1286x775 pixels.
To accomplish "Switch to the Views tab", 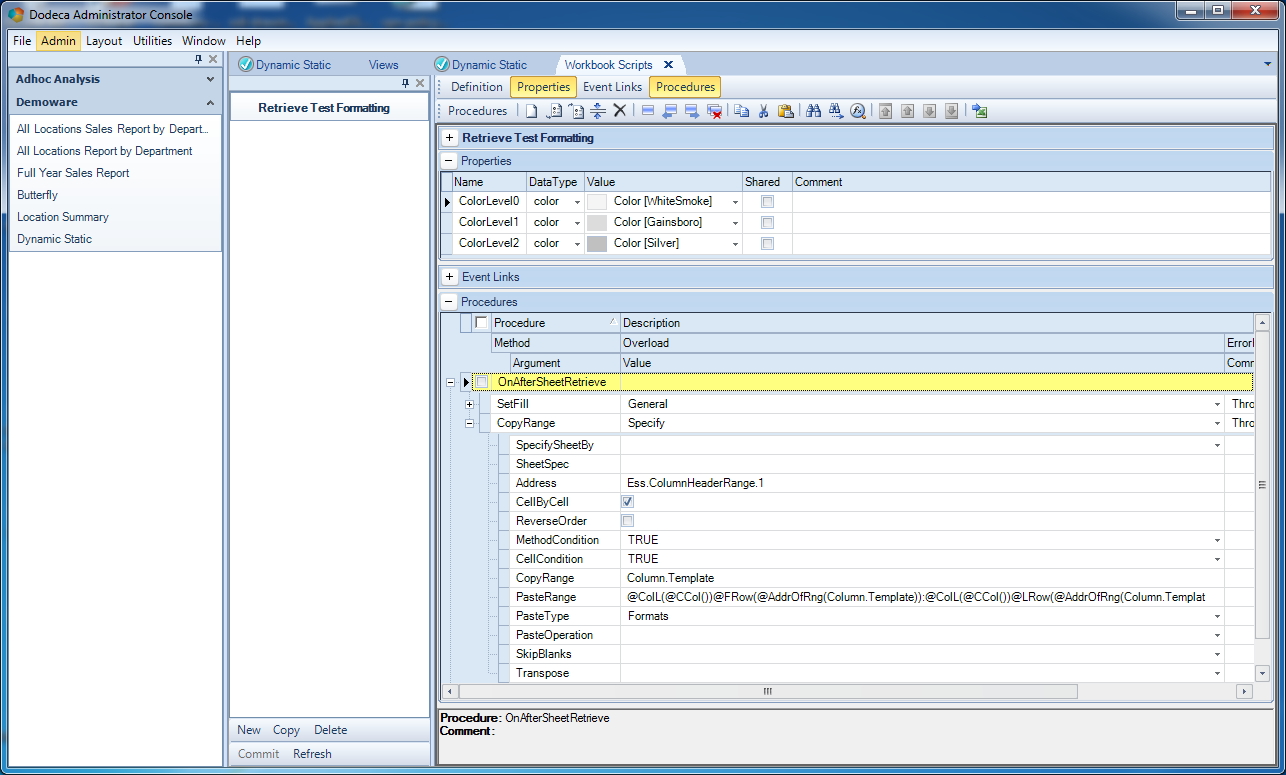I will tap(383, 65).
